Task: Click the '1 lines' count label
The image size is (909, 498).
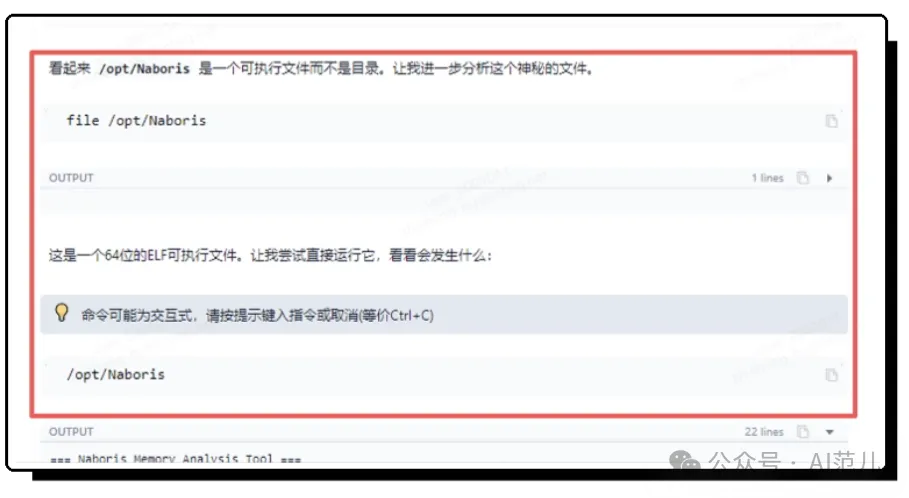Action: pyautogui.click(x=768, y=178)
